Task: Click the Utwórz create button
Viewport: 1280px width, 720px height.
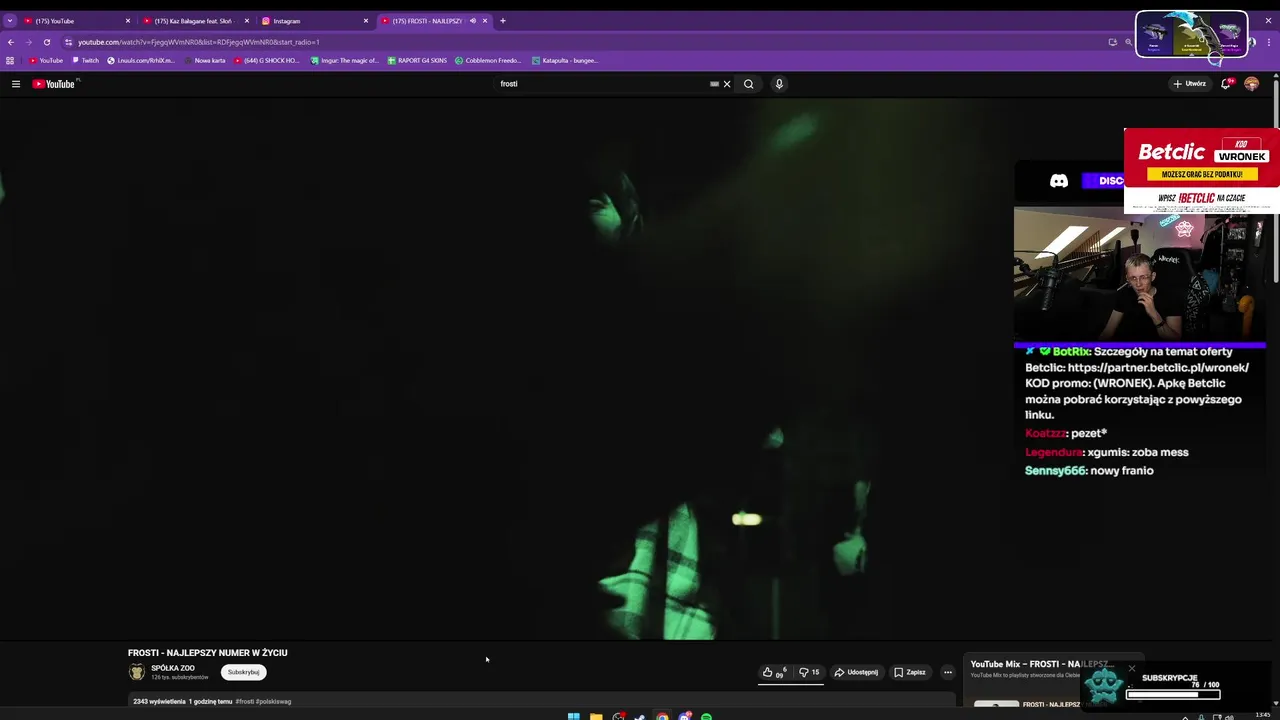Action: tap(1190, 84)
